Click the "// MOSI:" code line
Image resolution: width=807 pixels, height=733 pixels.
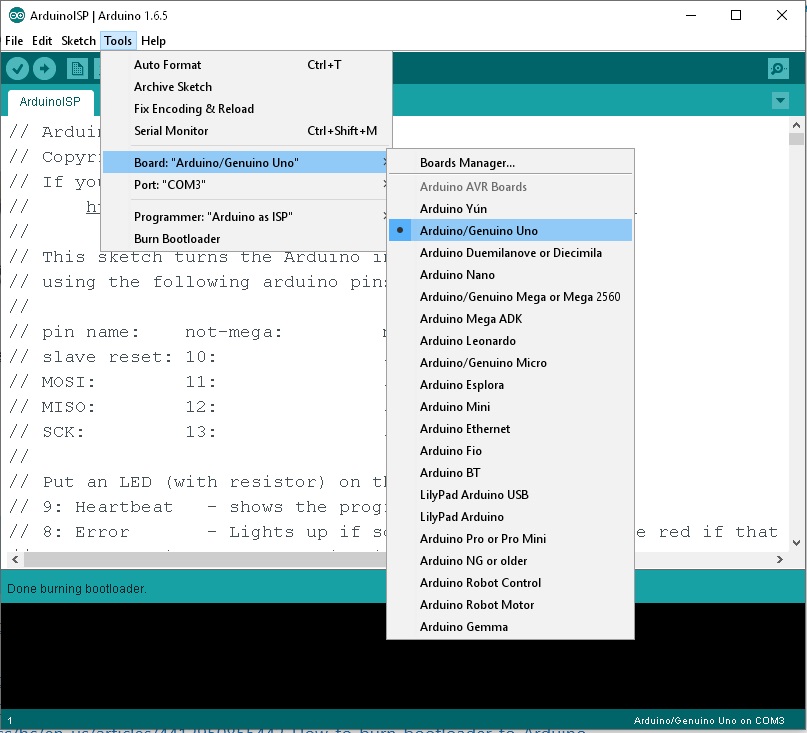click(x=112, y=382)
